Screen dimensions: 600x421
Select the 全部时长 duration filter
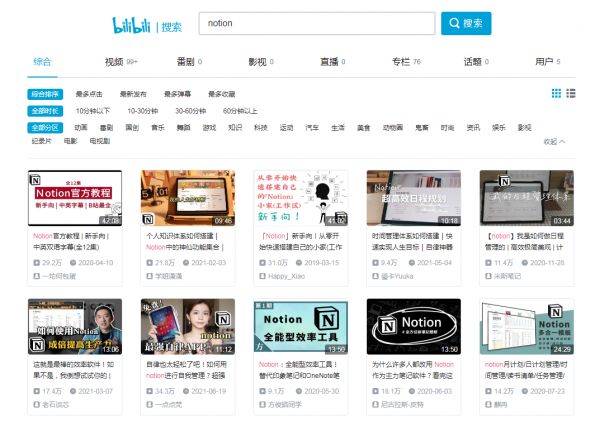pos(45,111)
